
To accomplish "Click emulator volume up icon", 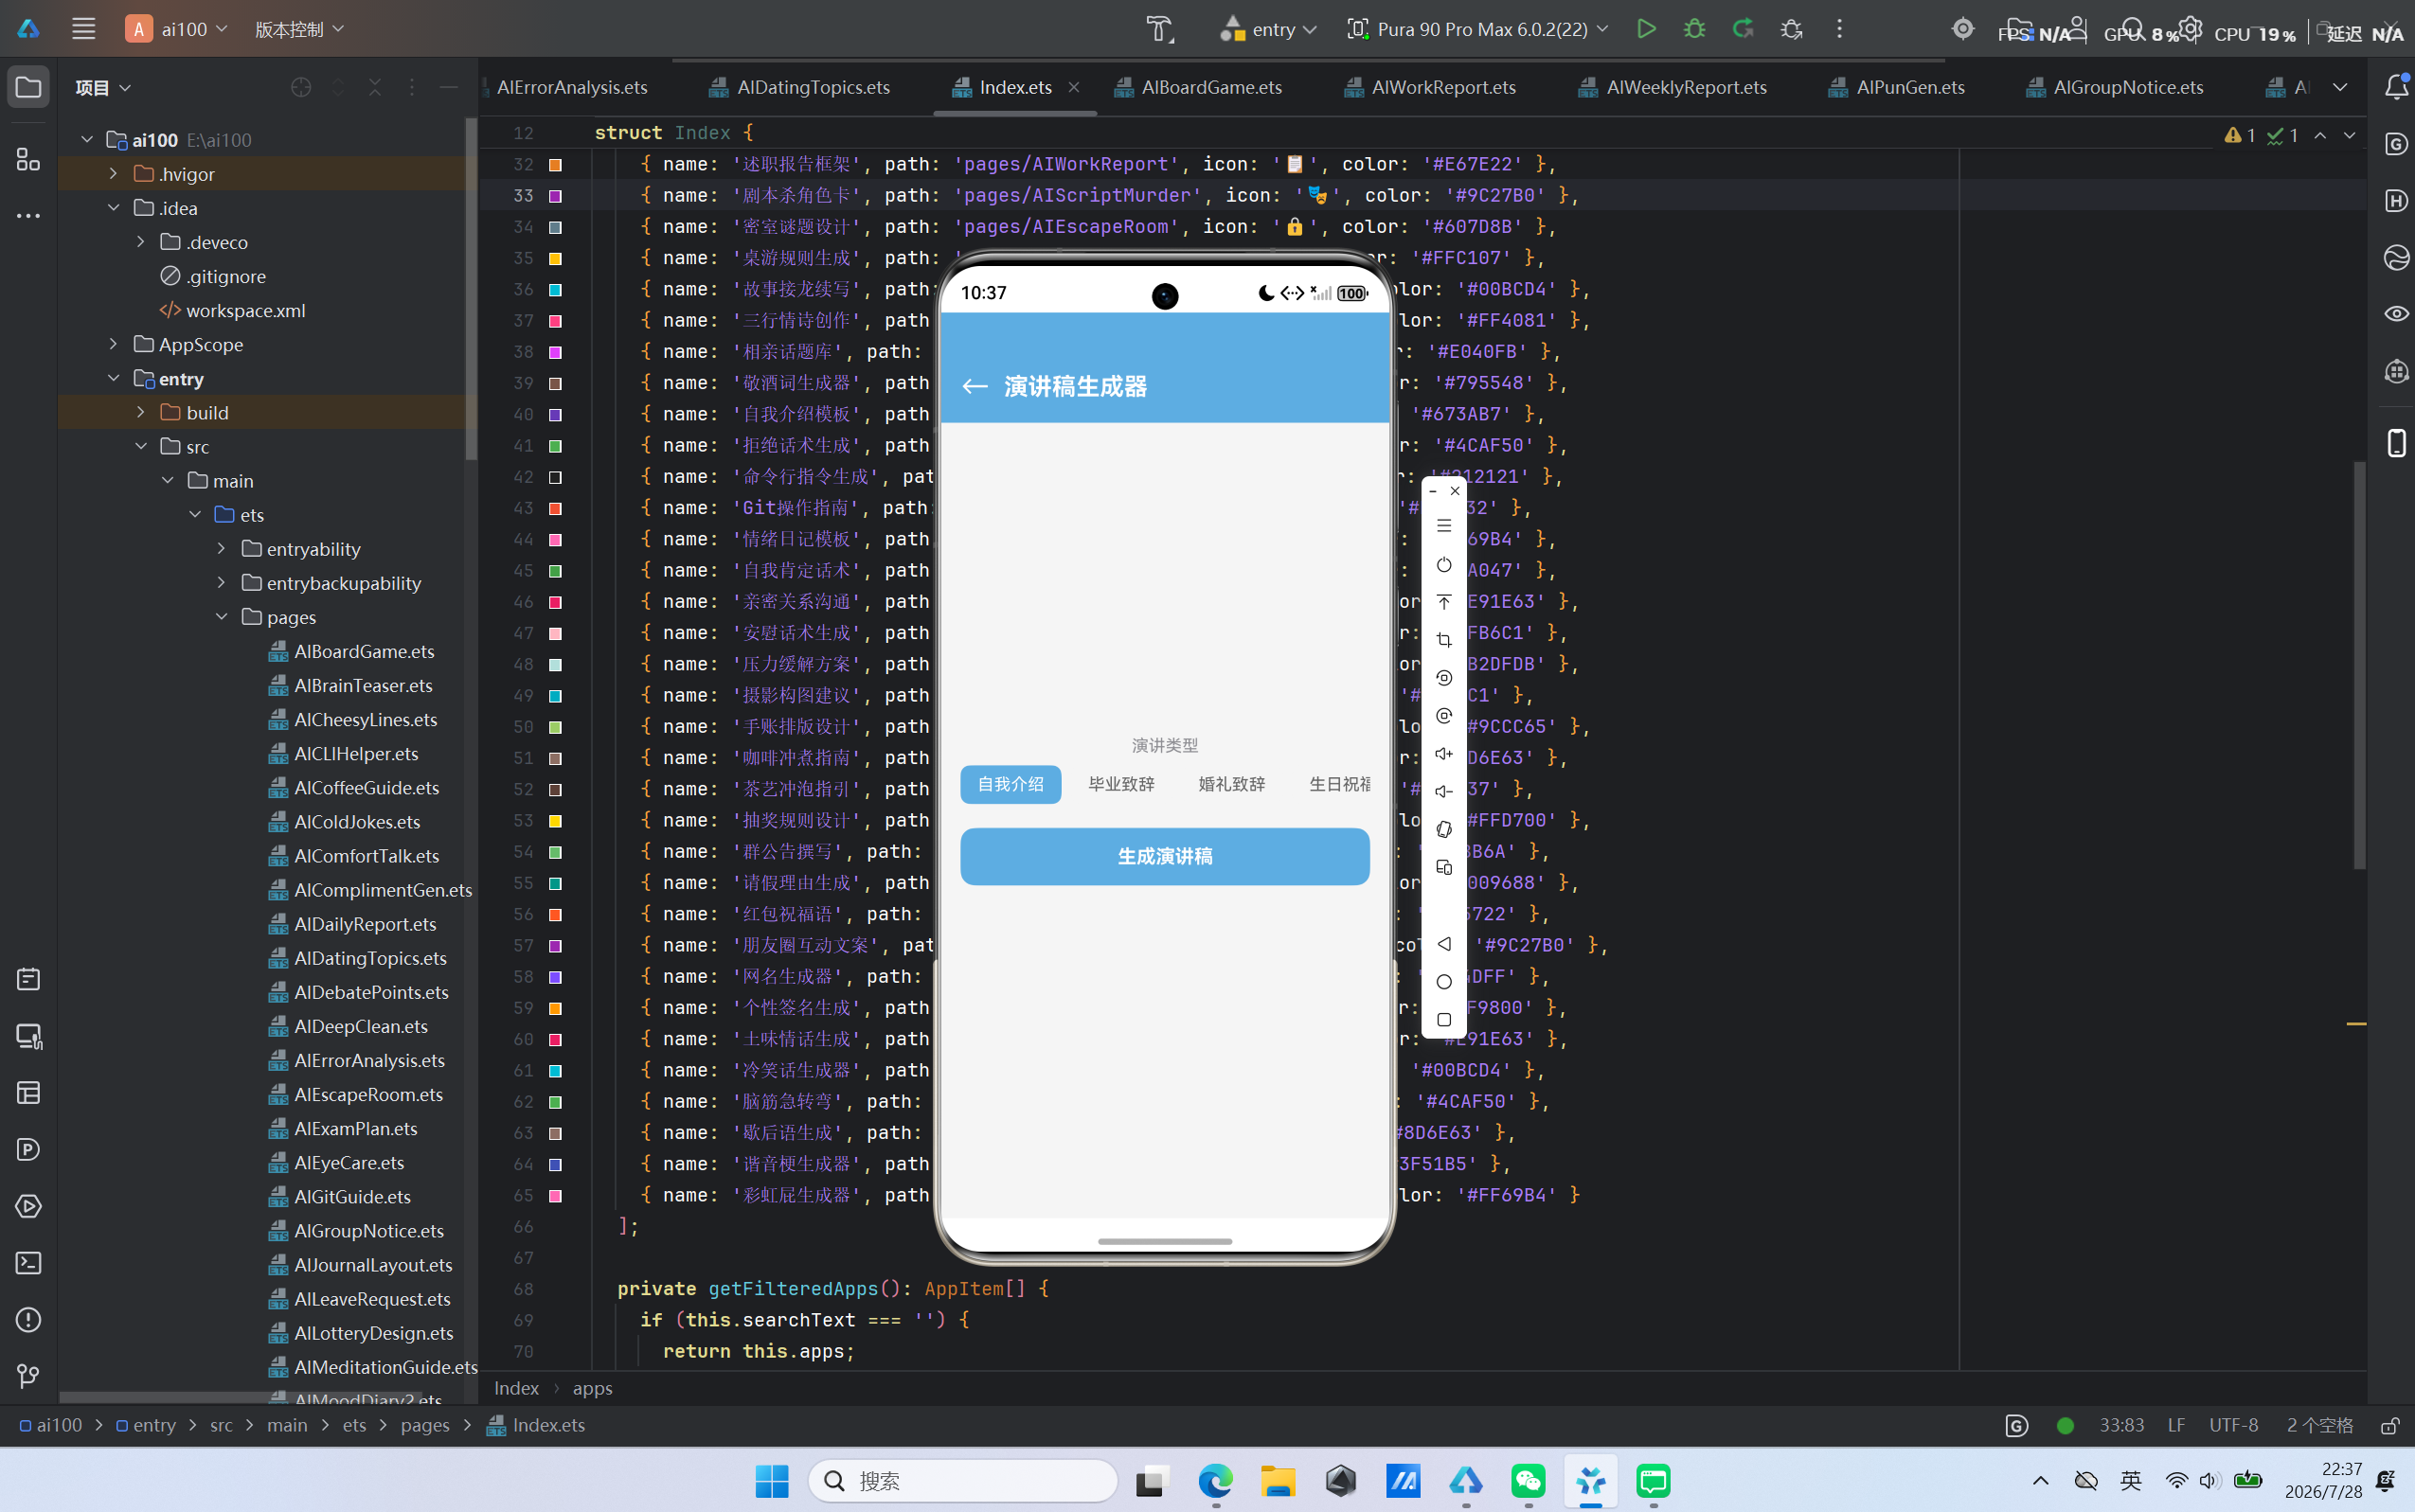I will point(1443,754).
